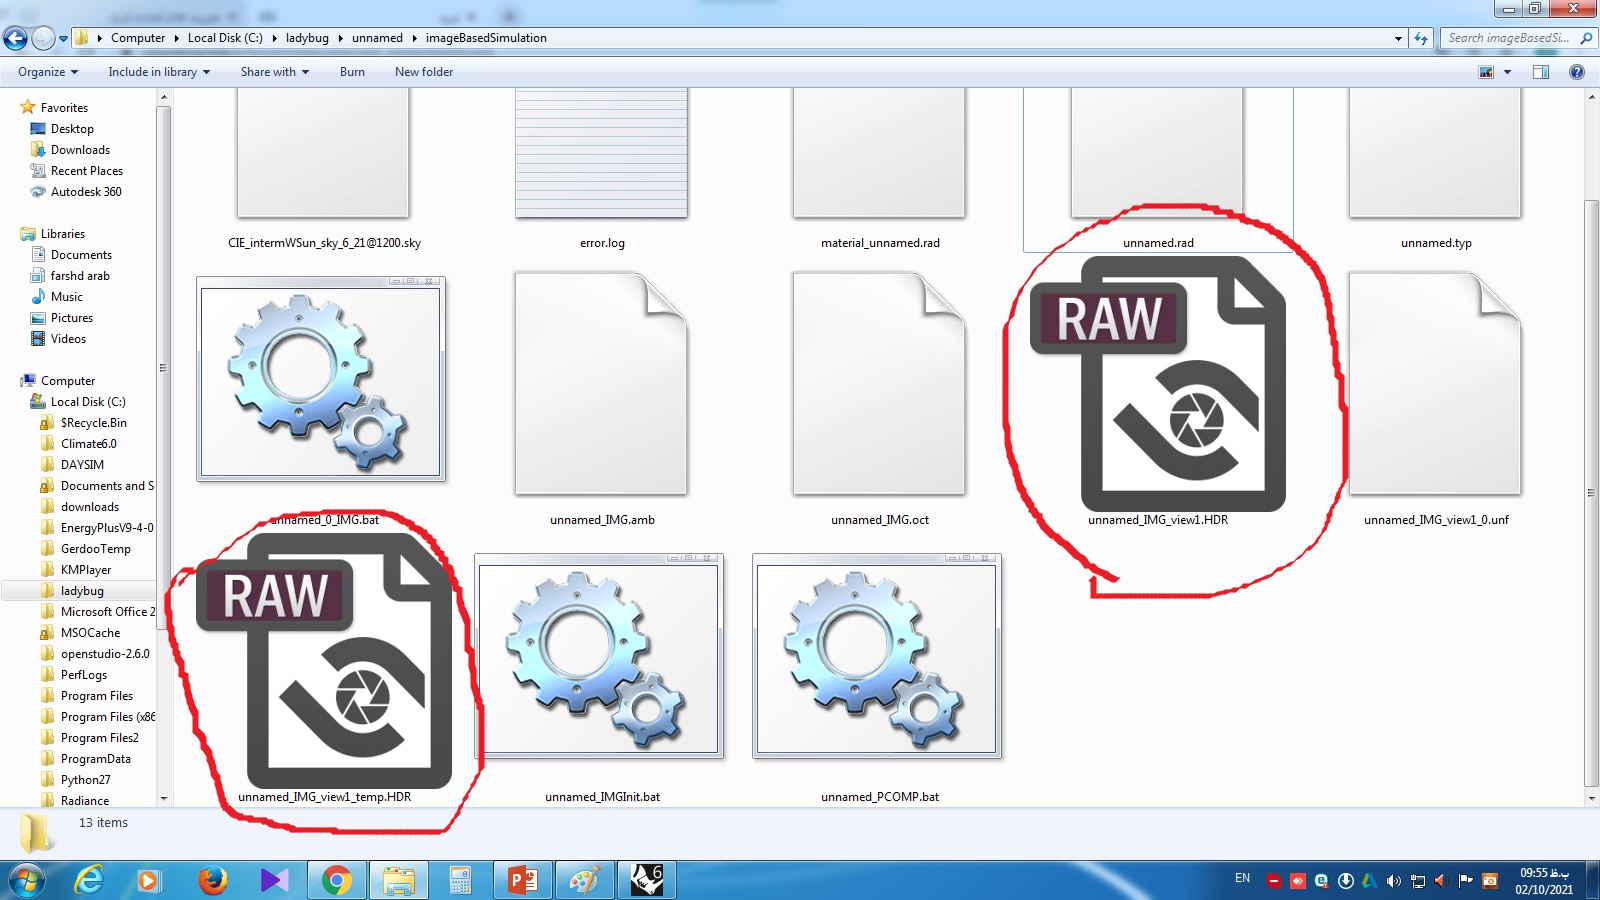The width and height of the screenshot is (1600, 900).
Task: Click Burn in the toolbar
Action: 352,72
